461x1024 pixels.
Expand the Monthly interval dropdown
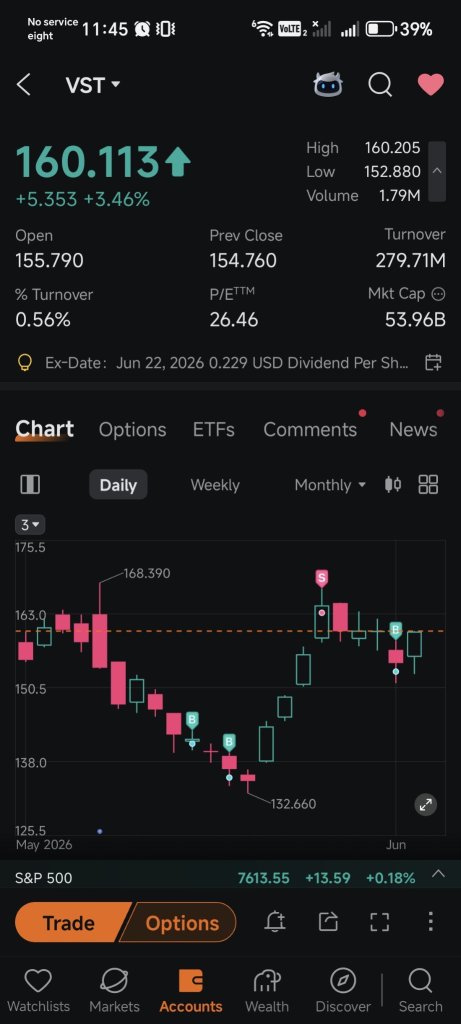pyautogui.click(x=330, y=485)
